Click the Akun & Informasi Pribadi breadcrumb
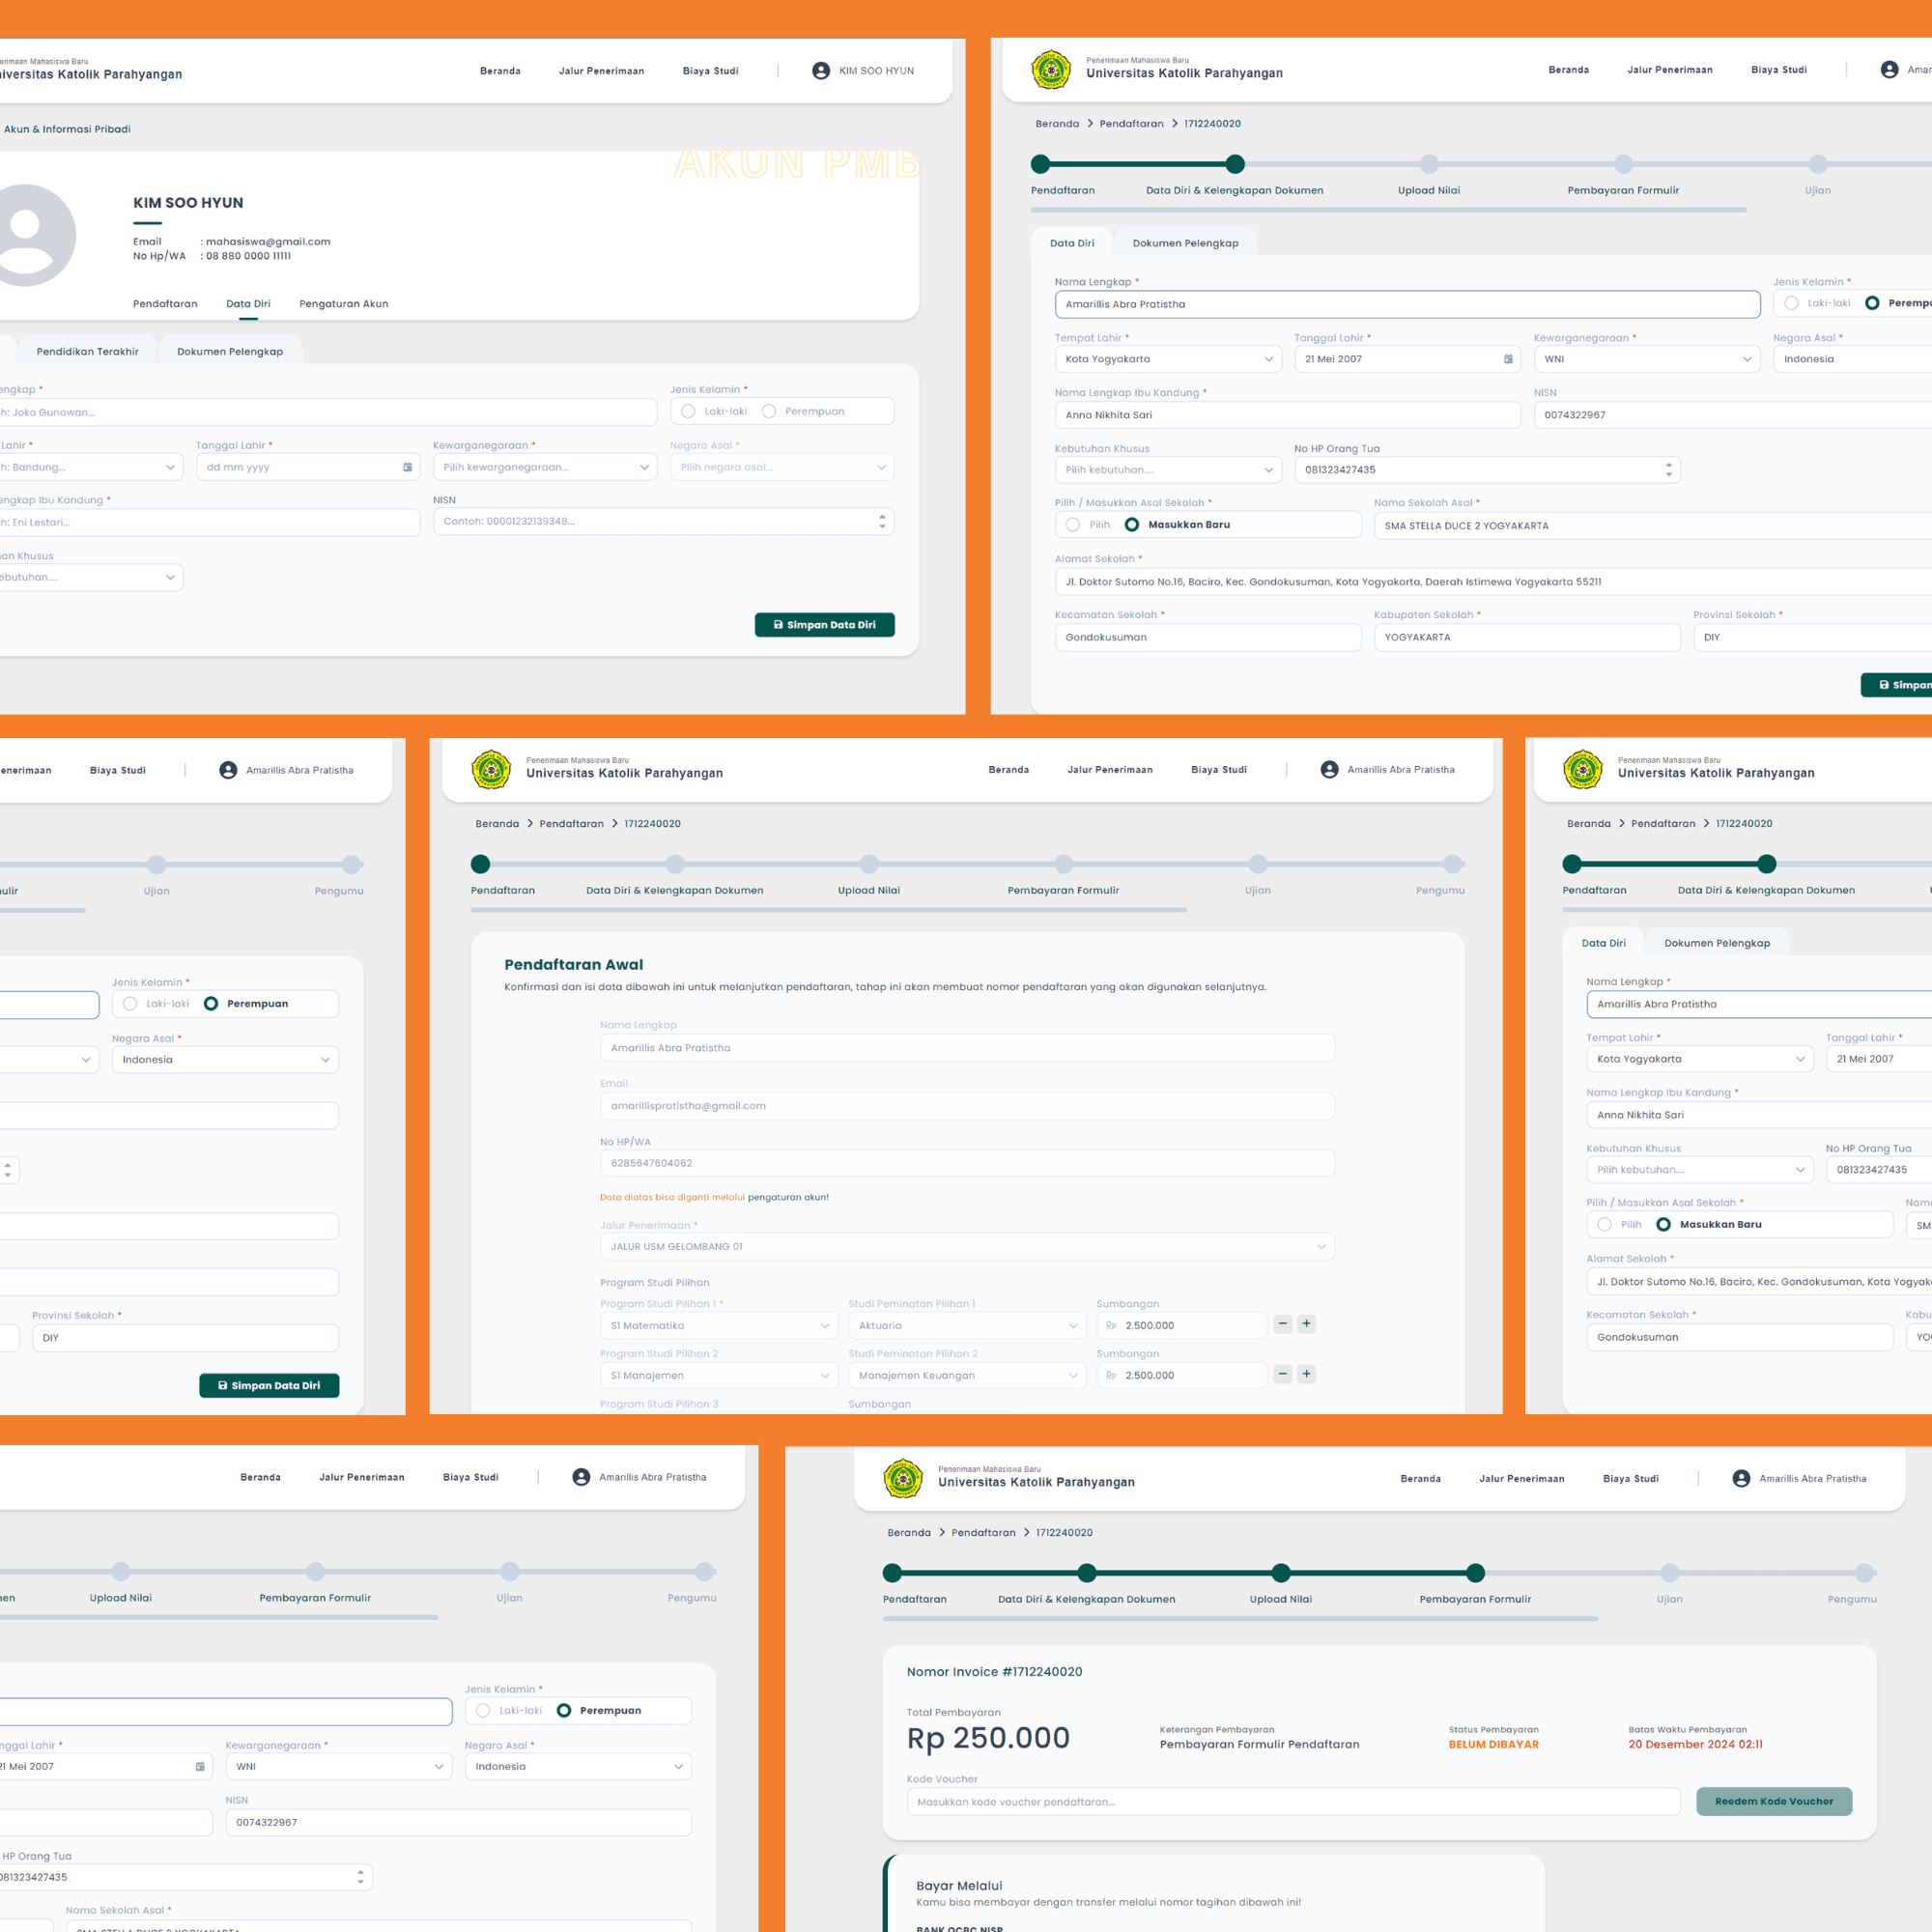 click(67, 129)
